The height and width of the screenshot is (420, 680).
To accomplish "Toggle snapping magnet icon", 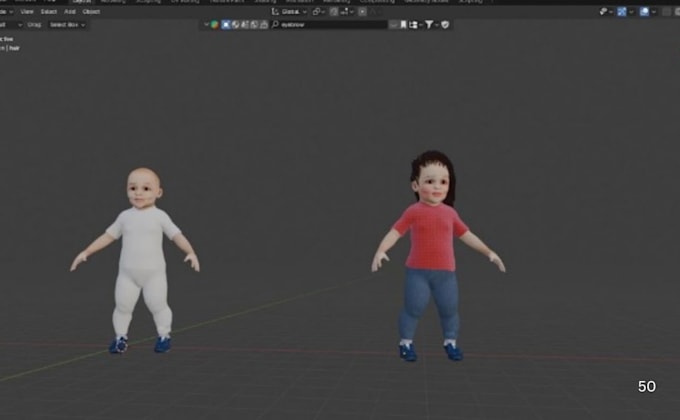I will point(333,12).
